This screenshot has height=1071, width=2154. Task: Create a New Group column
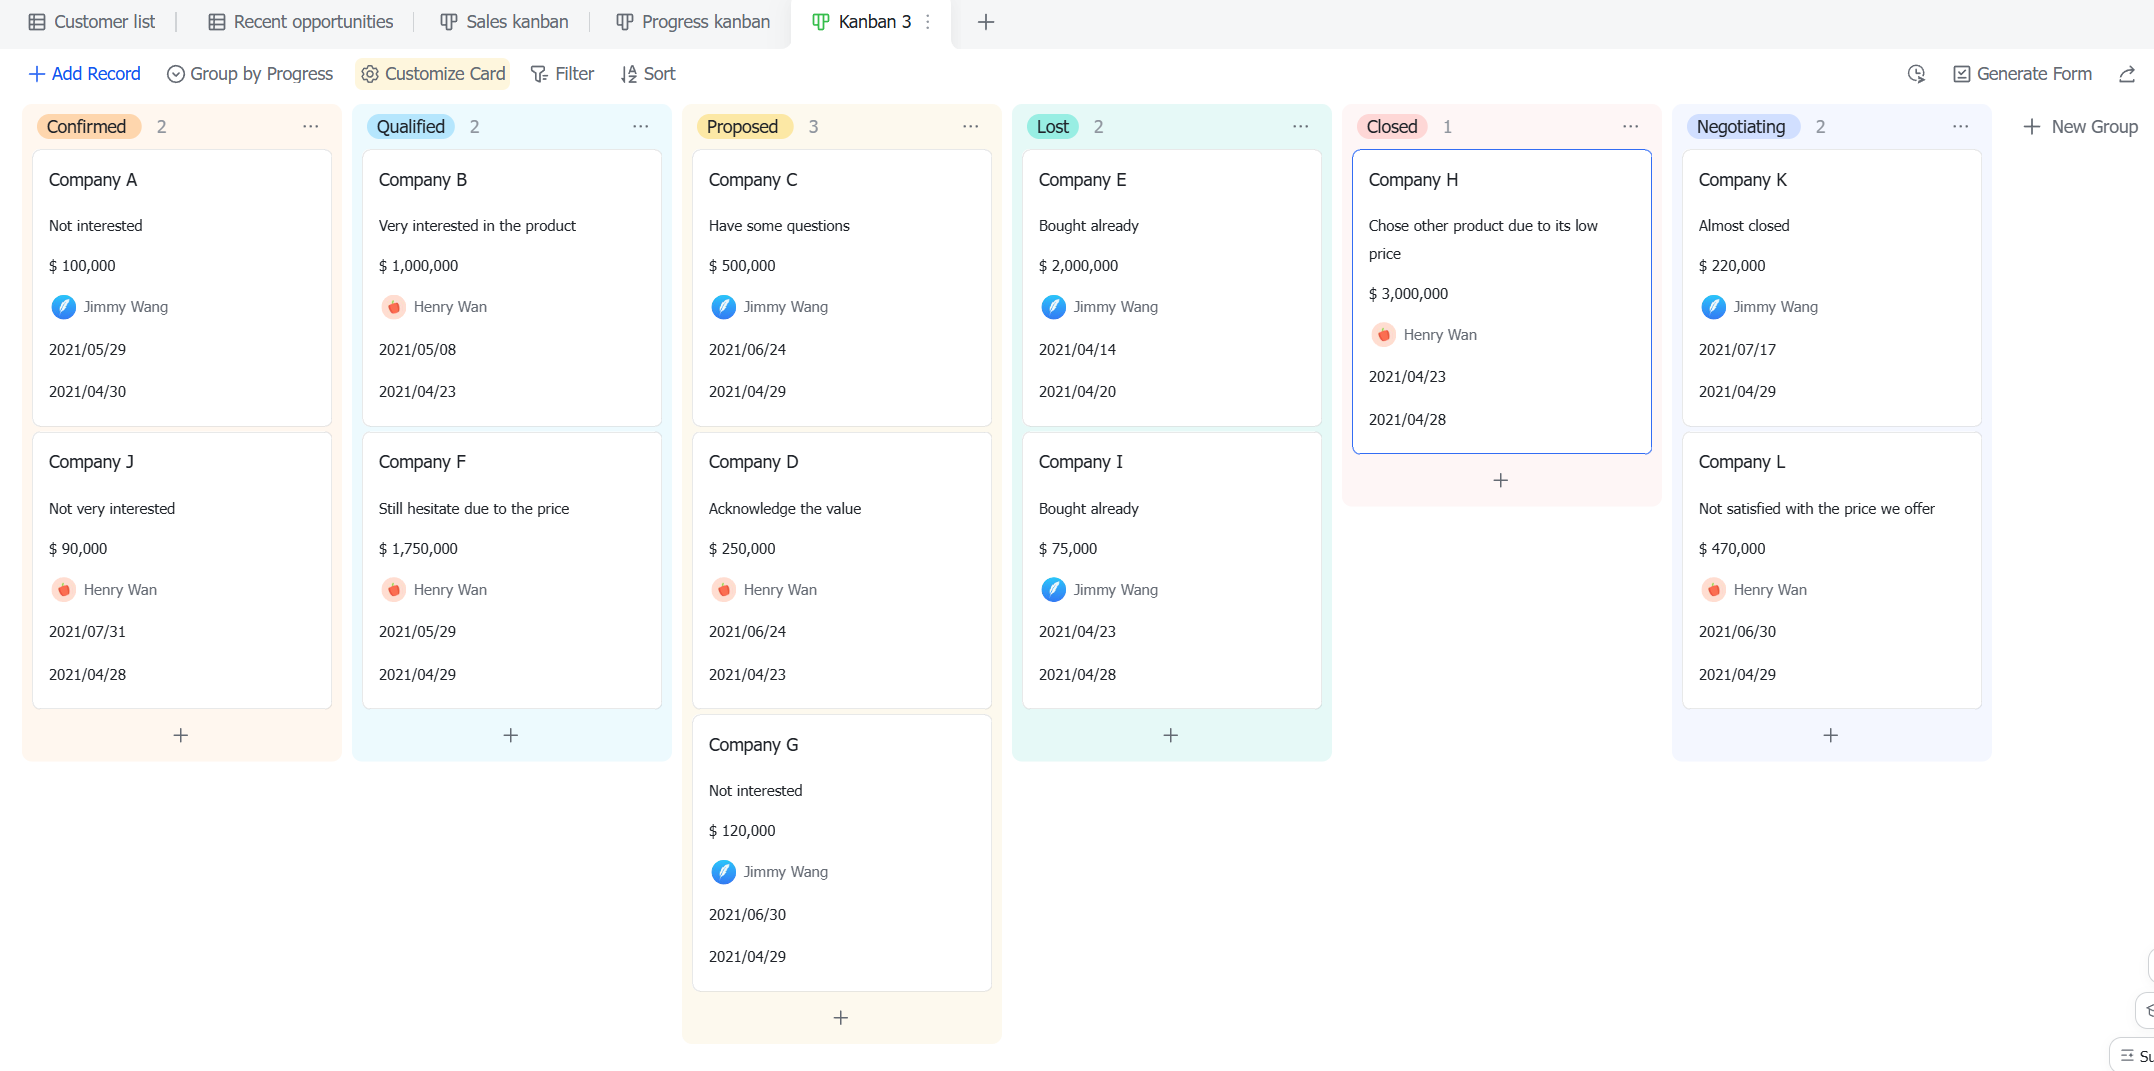(x=2080, y=127)
